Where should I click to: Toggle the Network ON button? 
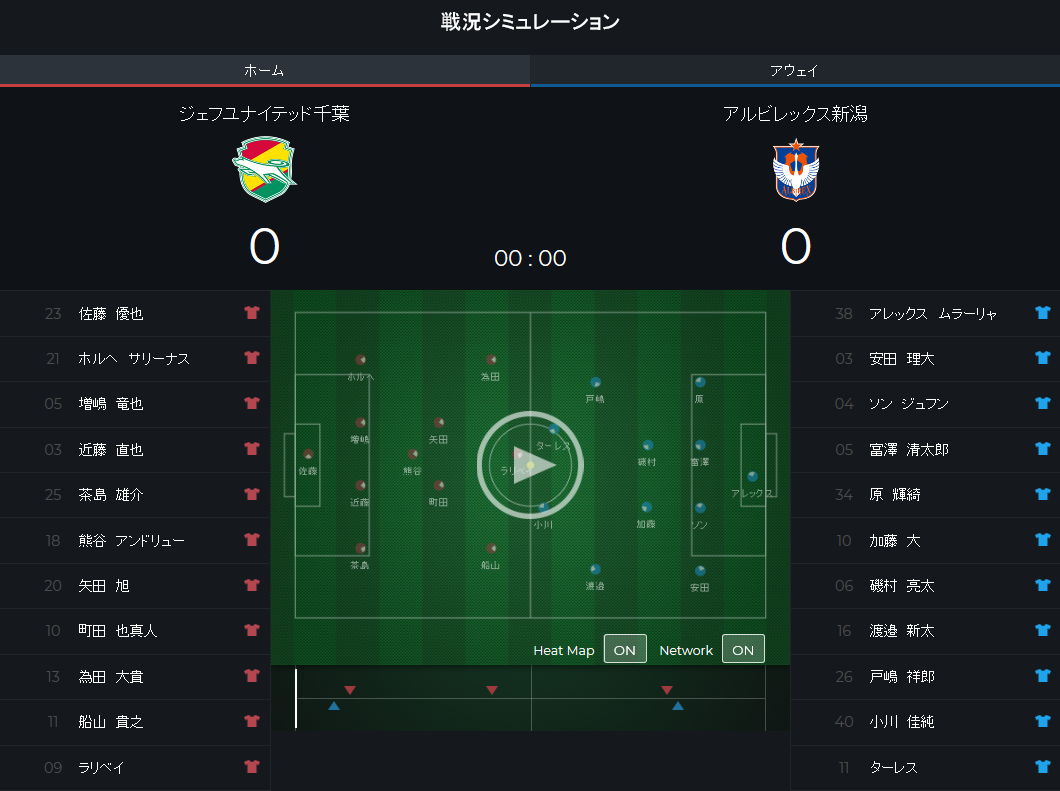click(743, 649)
